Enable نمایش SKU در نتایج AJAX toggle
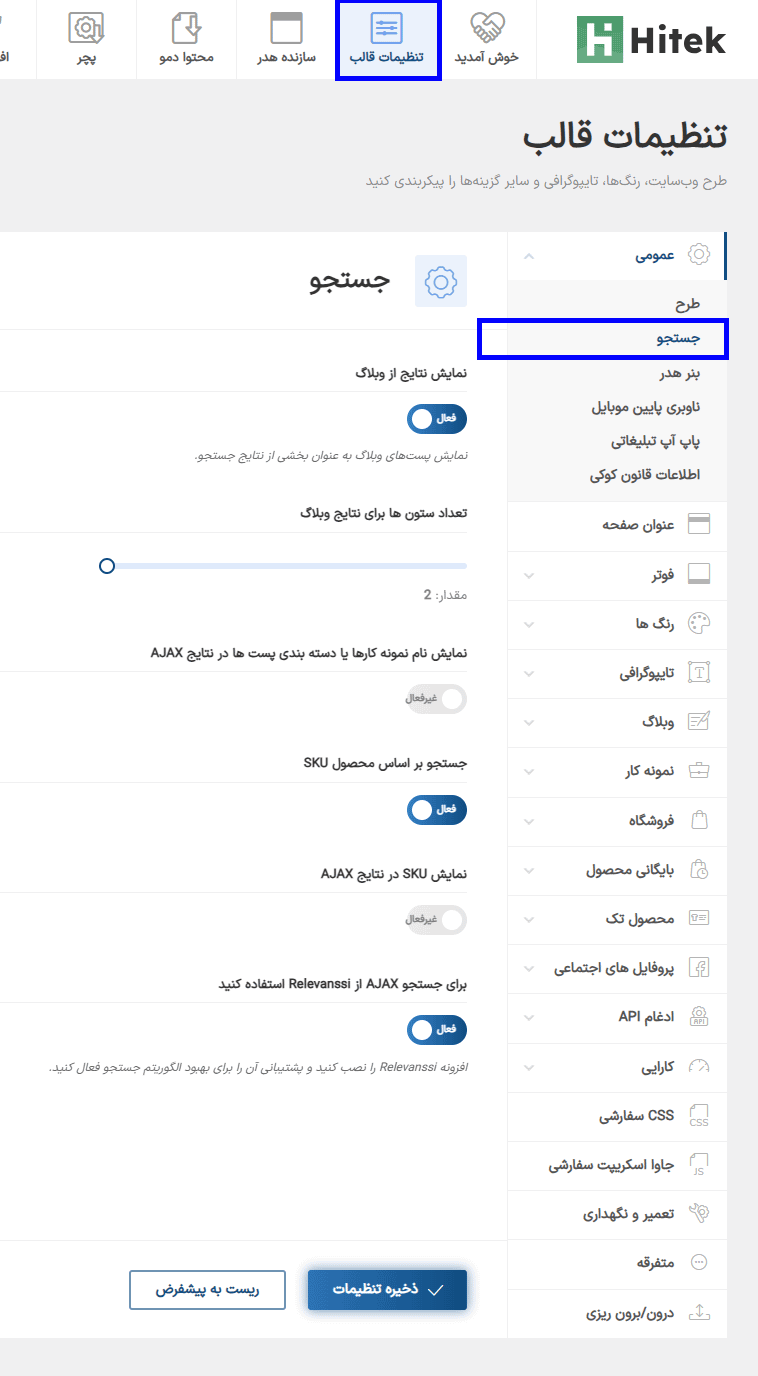This screenshot has height=1376, width=758. tap(437, 920)
